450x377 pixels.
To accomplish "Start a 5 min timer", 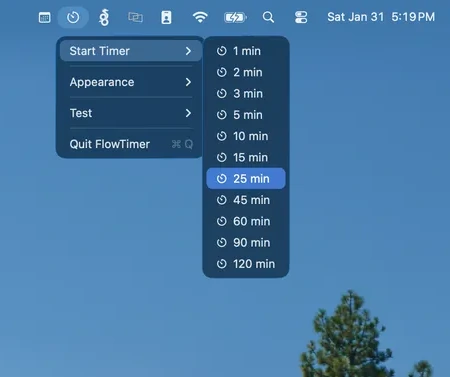I will tap(246, 115).
